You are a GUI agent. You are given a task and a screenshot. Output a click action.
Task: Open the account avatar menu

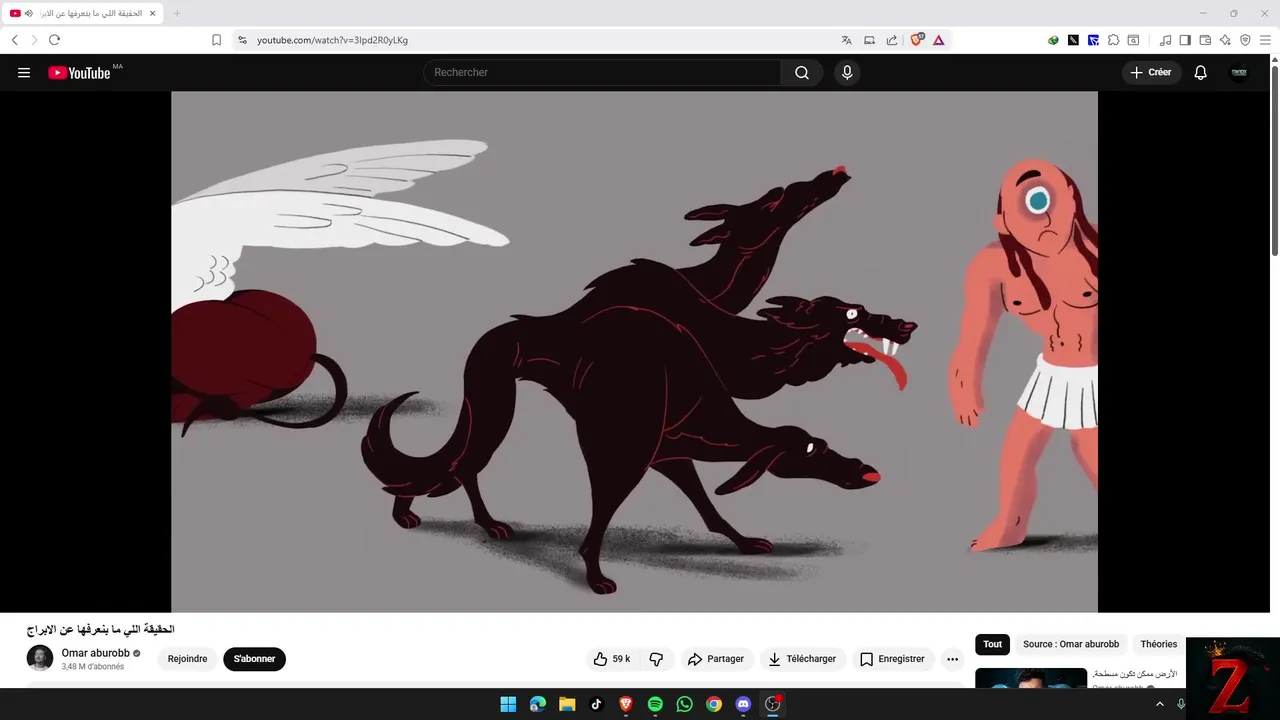point(1239,72)
